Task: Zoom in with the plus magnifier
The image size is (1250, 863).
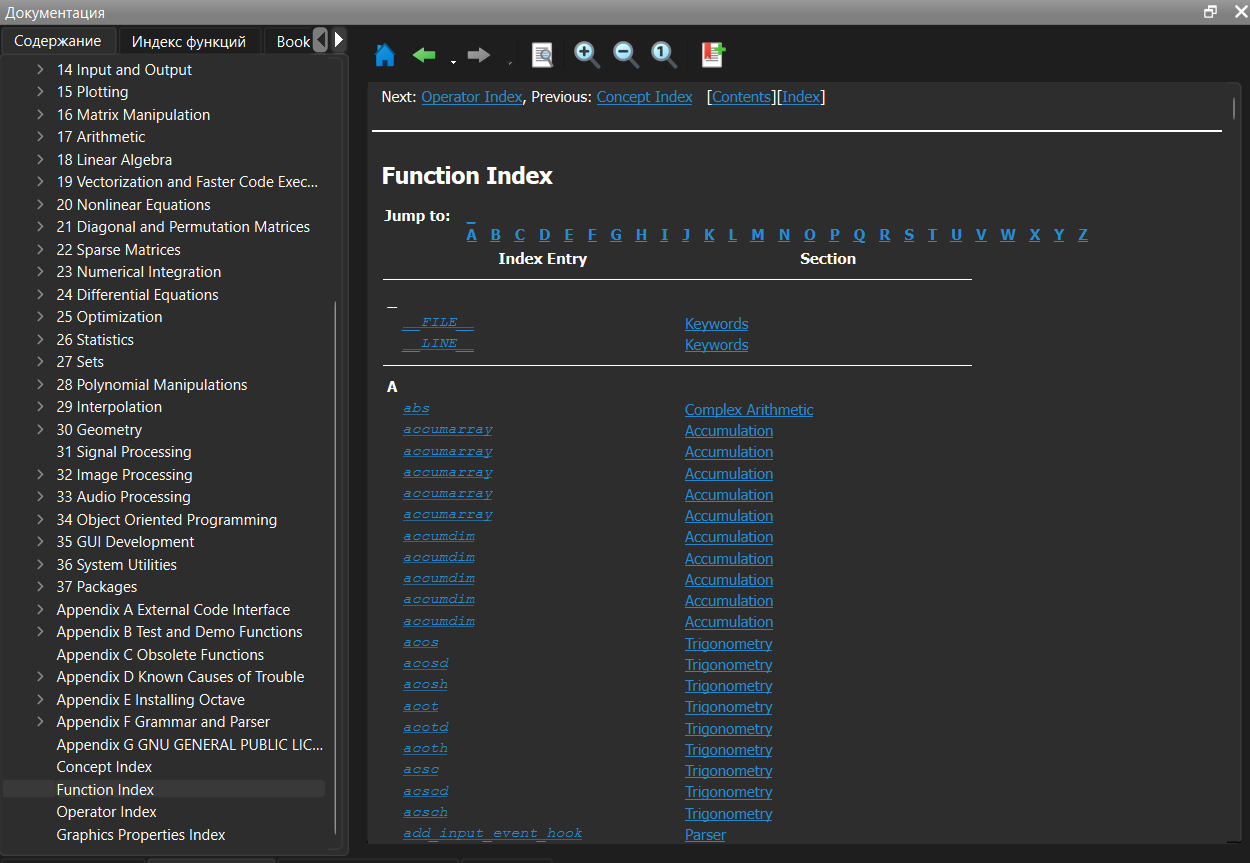Action: tap(587, 55)
